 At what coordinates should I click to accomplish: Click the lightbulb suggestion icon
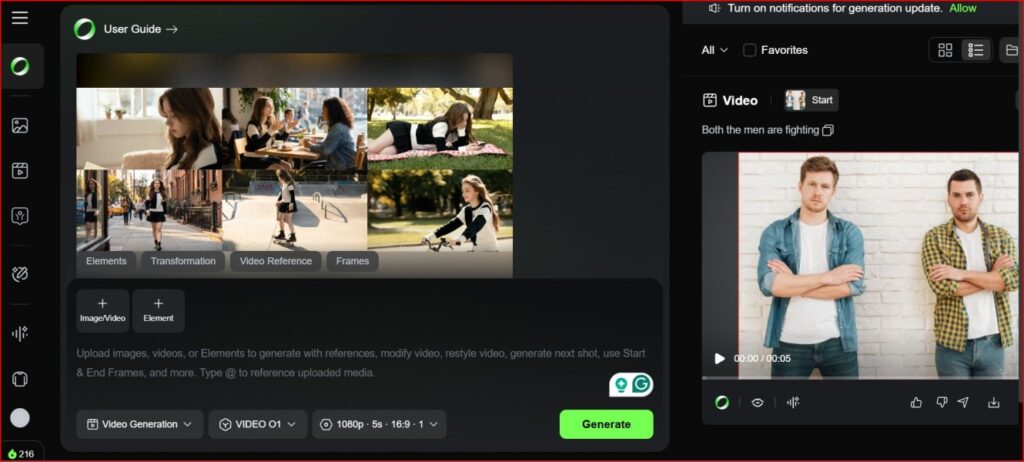tap(621, 385)
